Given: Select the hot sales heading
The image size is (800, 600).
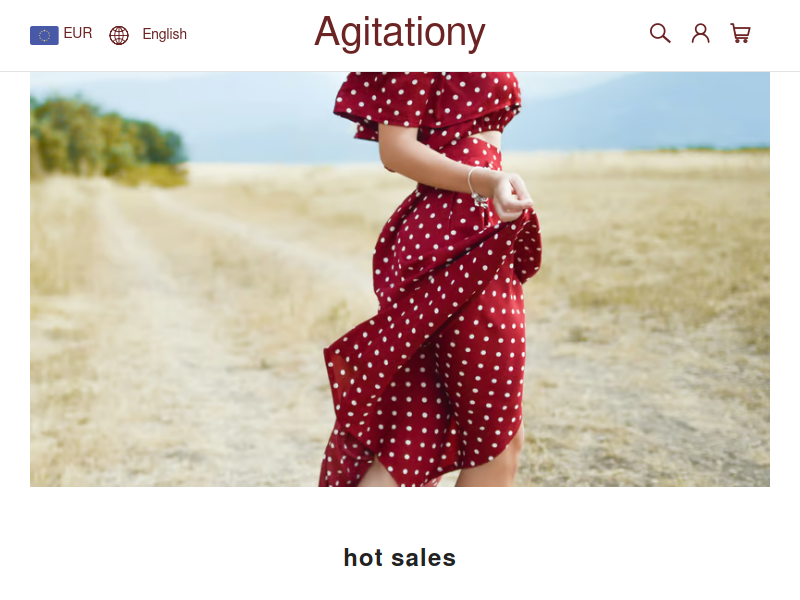Looking at the screenshot, I should point(399,558).
